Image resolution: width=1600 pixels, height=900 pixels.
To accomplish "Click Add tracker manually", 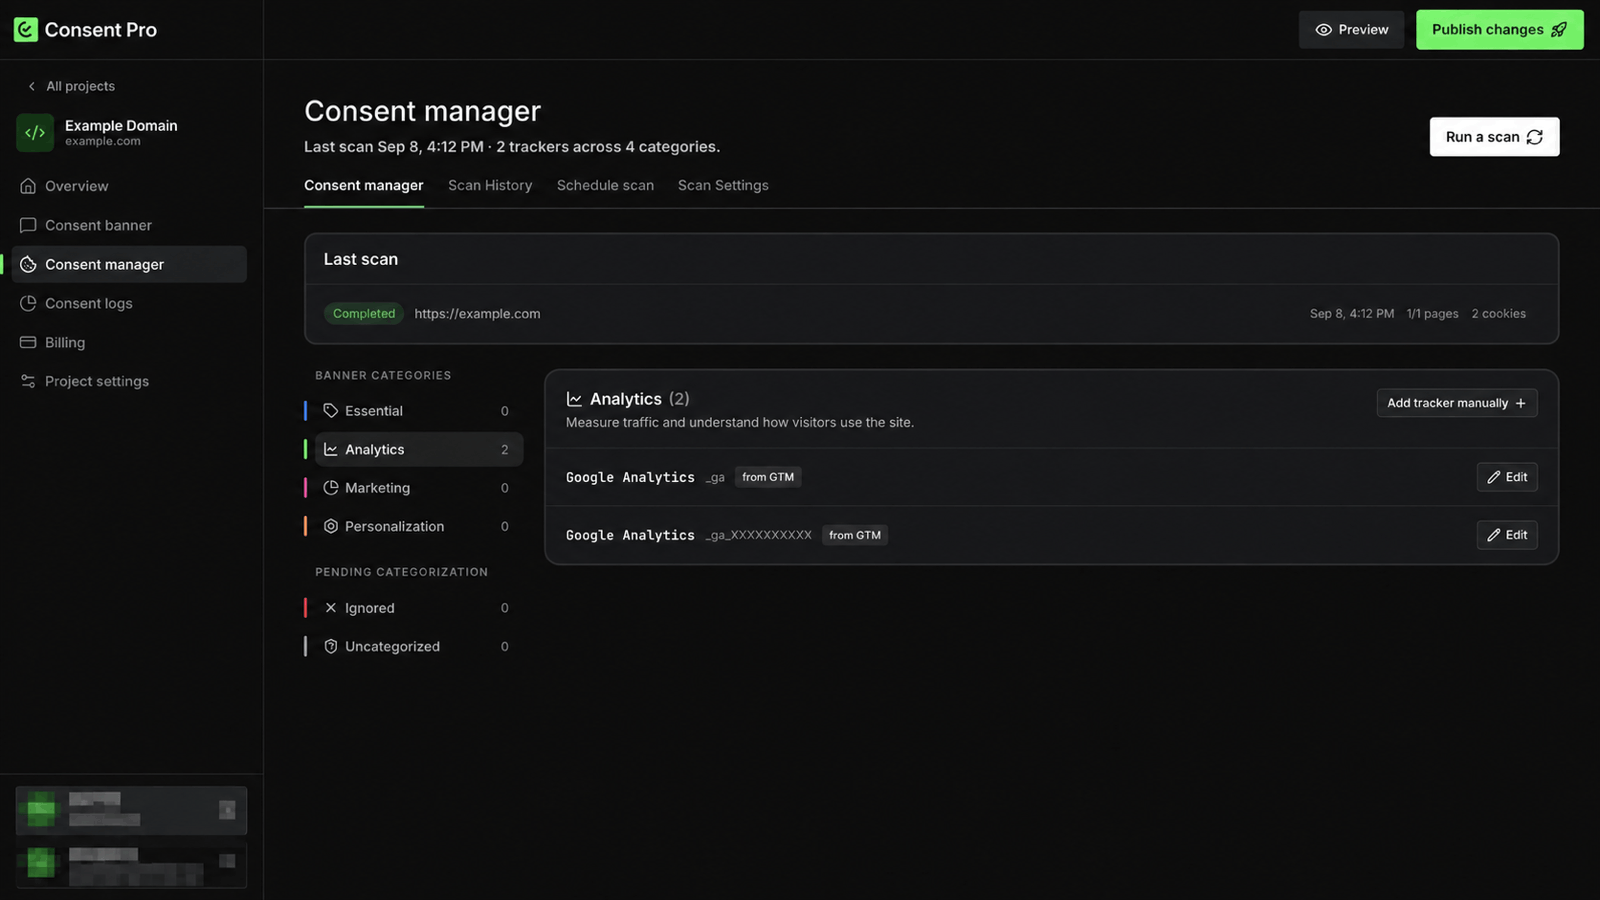I will point(1457,403).
